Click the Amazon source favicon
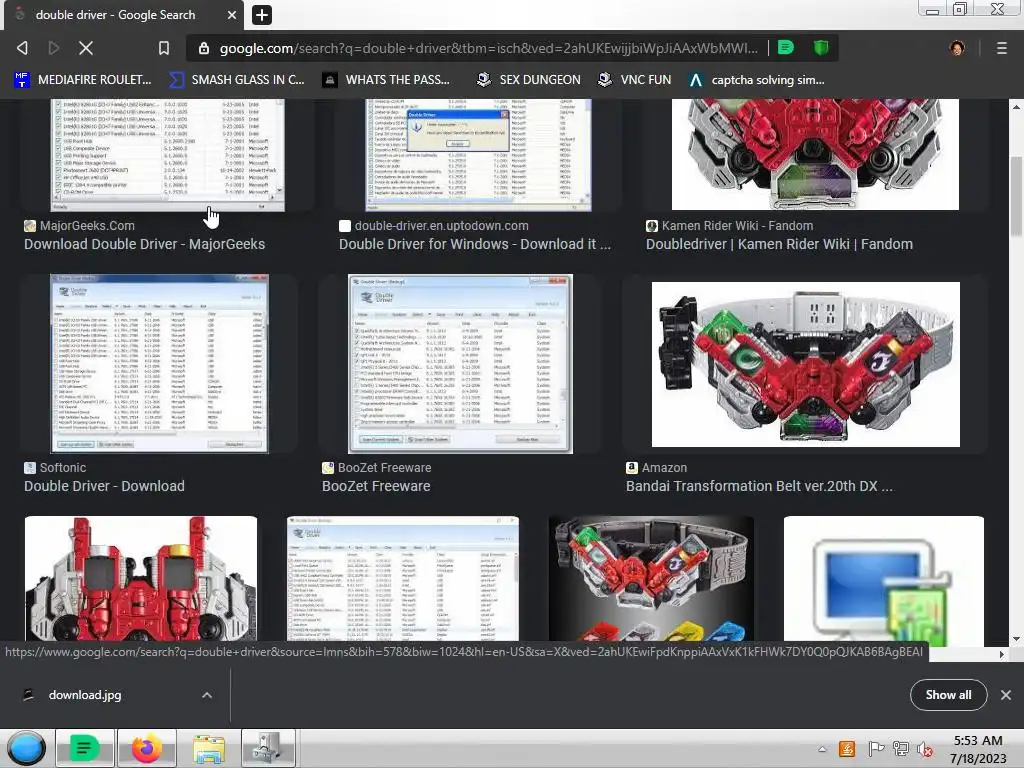 632,468
